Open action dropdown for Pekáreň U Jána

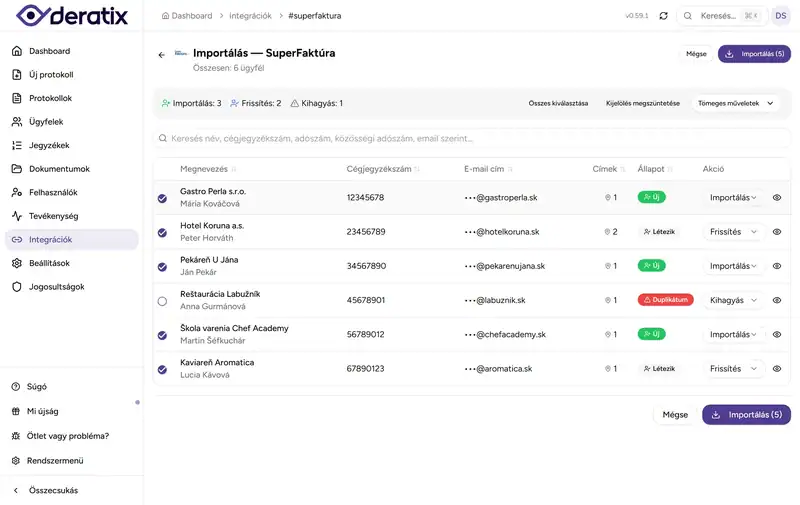point(733,266)
